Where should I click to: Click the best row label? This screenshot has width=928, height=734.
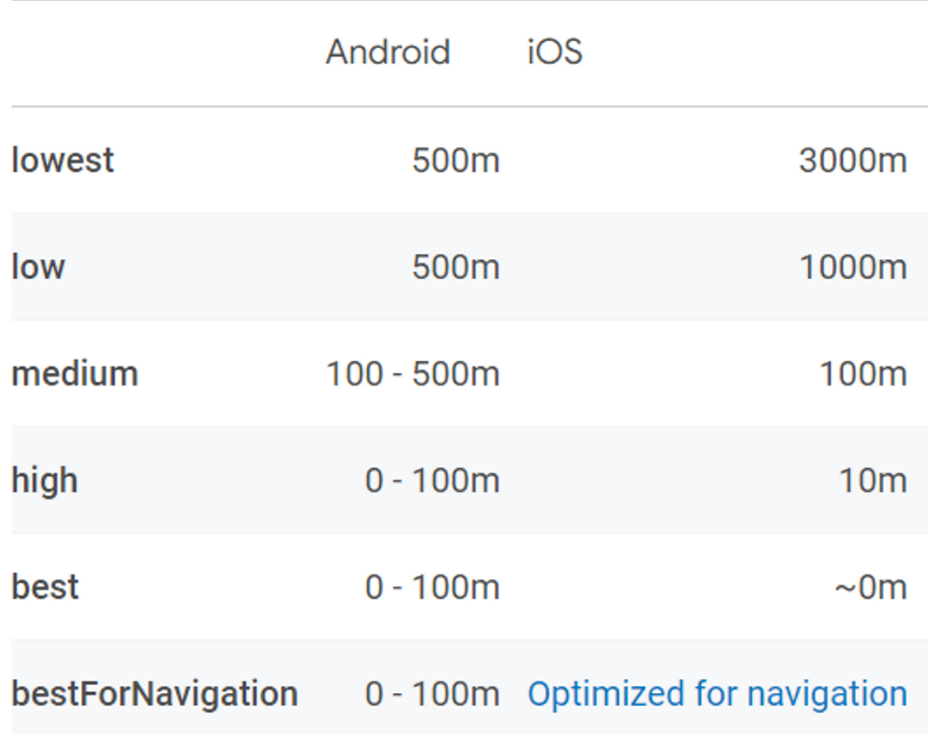[45, 587]
